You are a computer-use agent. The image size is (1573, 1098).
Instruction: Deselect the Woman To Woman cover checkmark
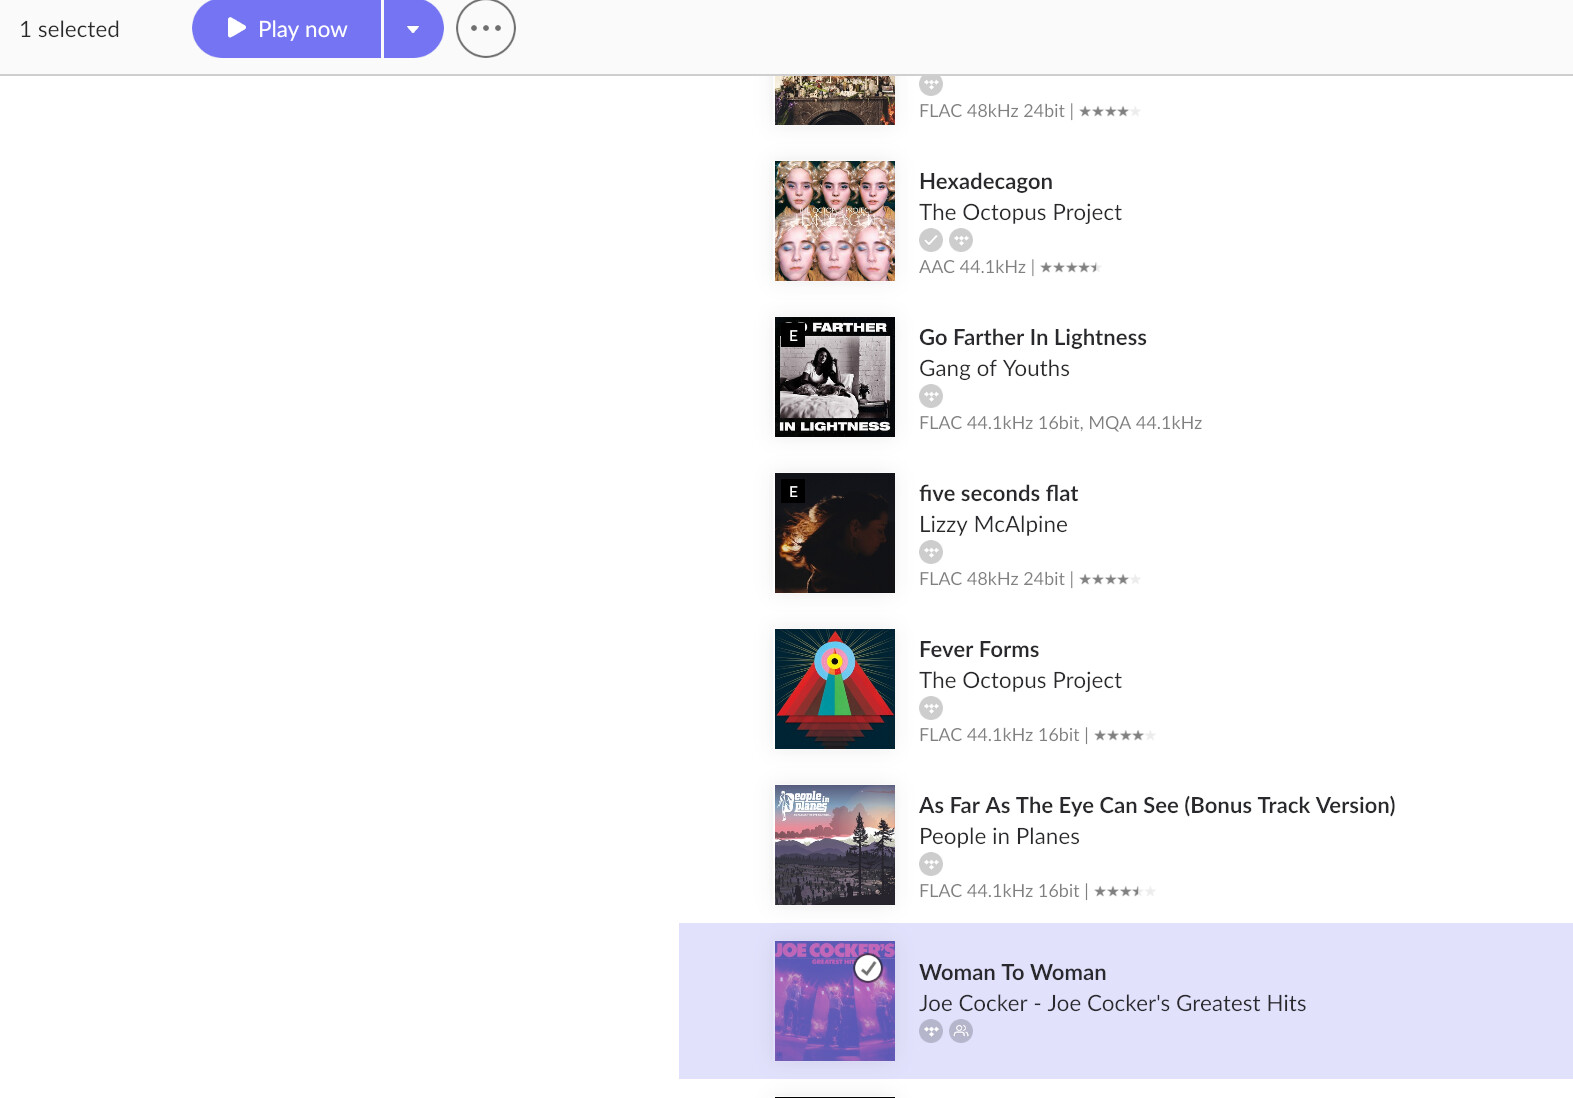tap(868, 968)
